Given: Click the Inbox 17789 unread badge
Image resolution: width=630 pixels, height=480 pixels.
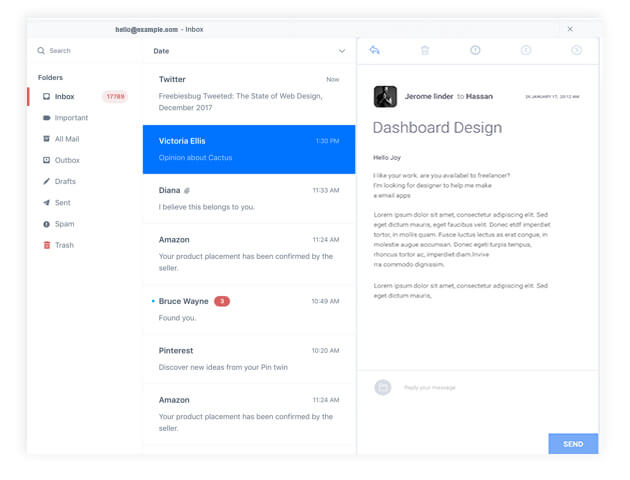Looking at the screenshot, I should (115, 96).
